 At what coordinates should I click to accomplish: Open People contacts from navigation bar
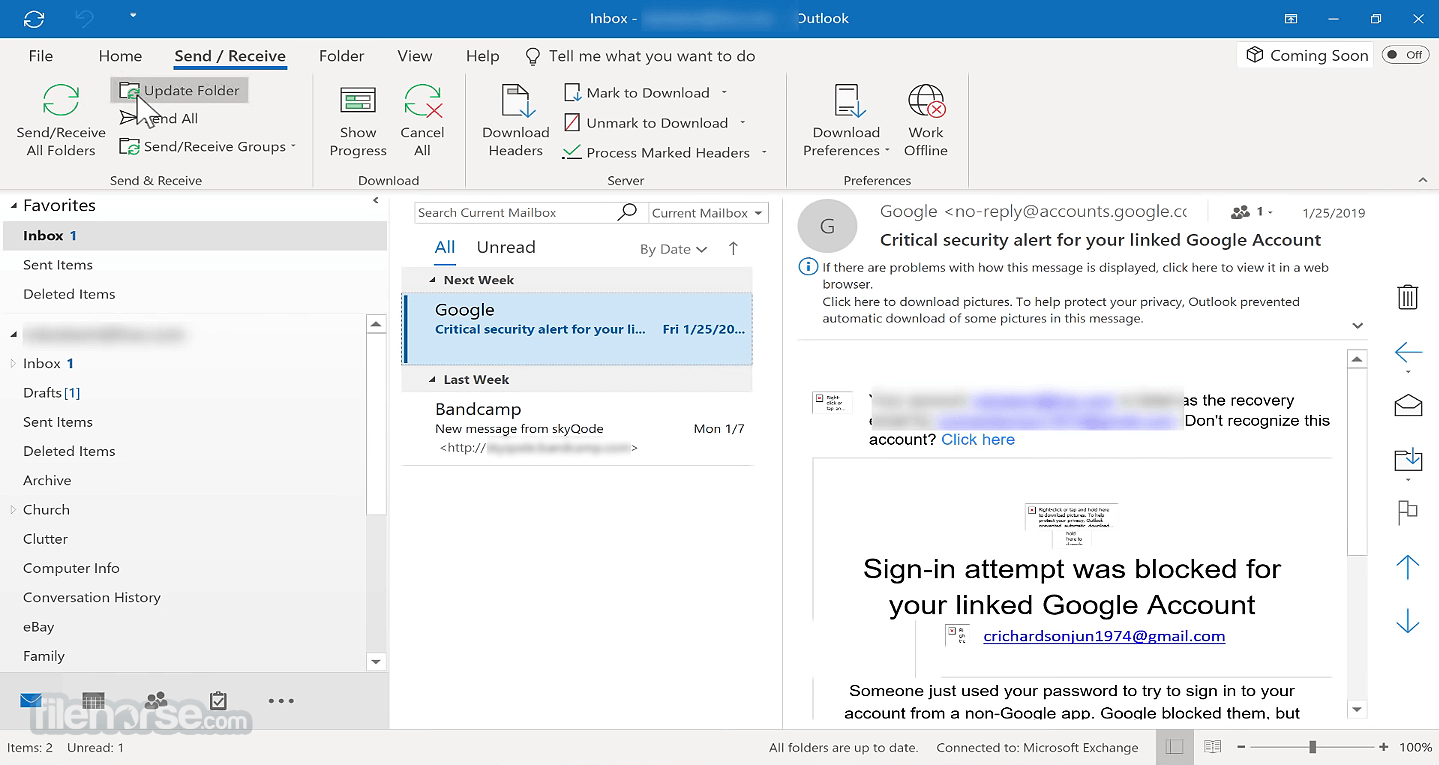point(156,701)
